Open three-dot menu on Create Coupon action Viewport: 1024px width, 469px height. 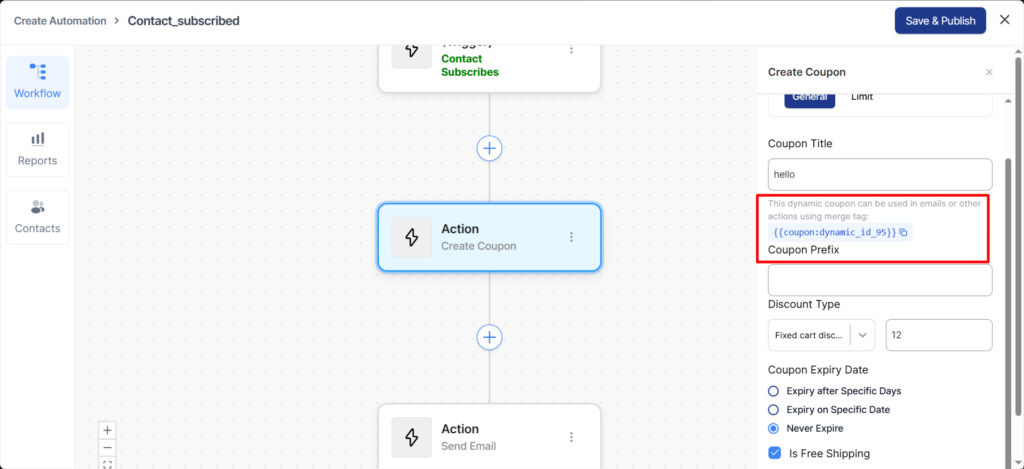[572, 237]
